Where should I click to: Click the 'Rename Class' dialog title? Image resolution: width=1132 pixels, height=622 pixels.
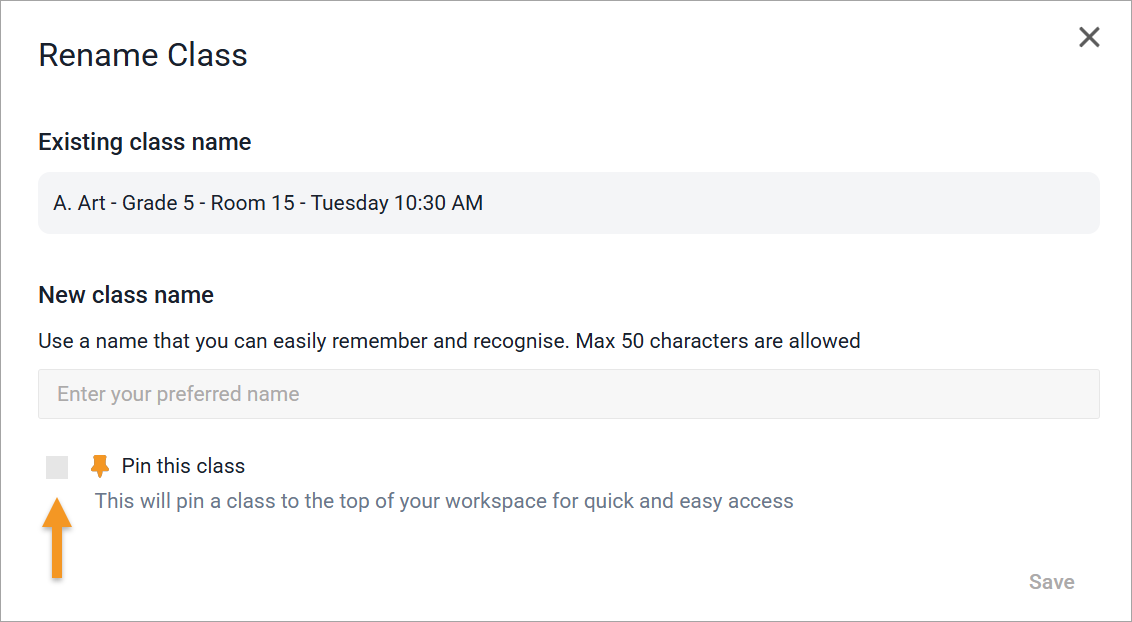[143, 55]
